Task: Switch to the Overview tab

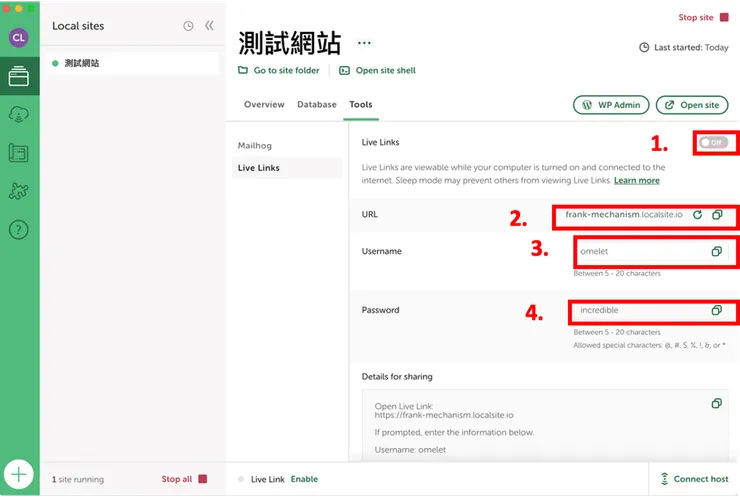Action: click(x=264, y=104)
